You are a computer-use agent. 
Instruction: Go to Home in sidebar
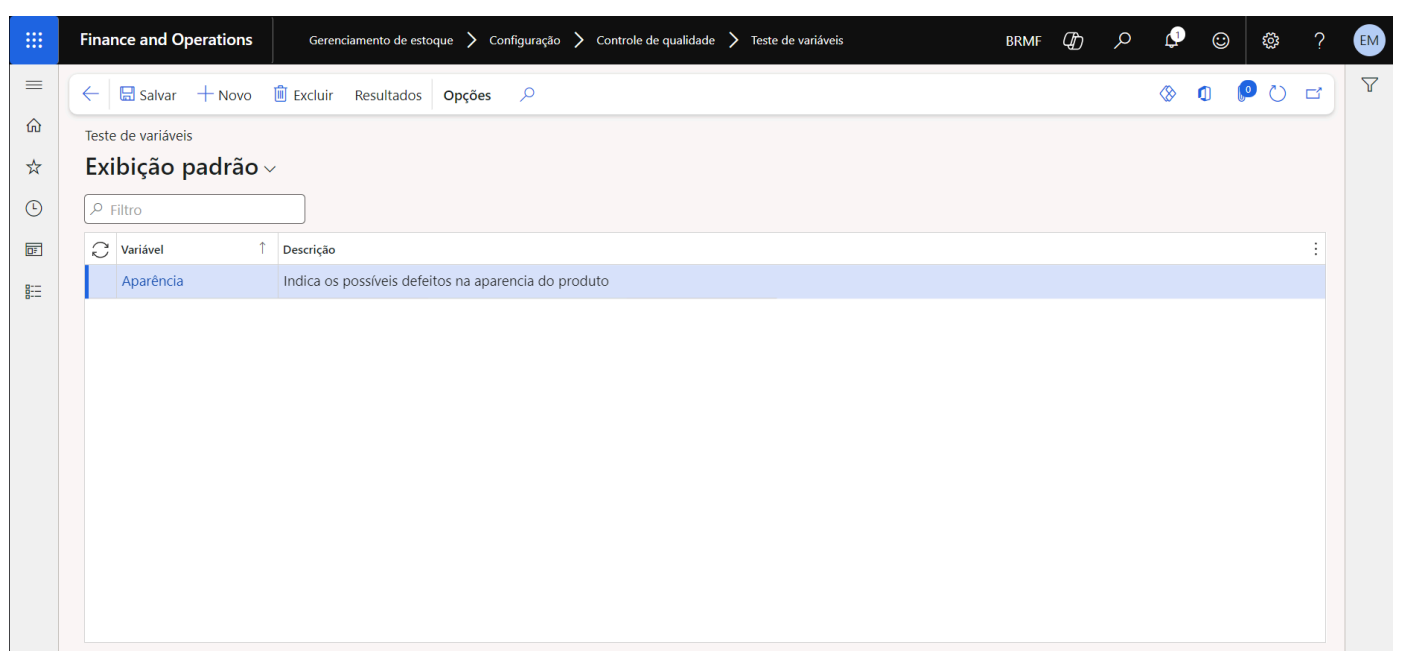coord(33,126)
